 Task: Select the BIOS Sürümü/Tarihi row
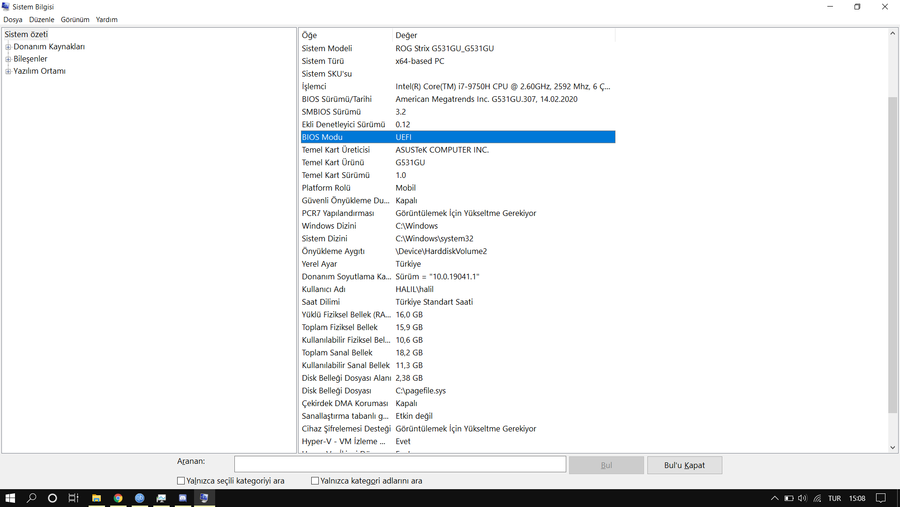coord(457,99)
